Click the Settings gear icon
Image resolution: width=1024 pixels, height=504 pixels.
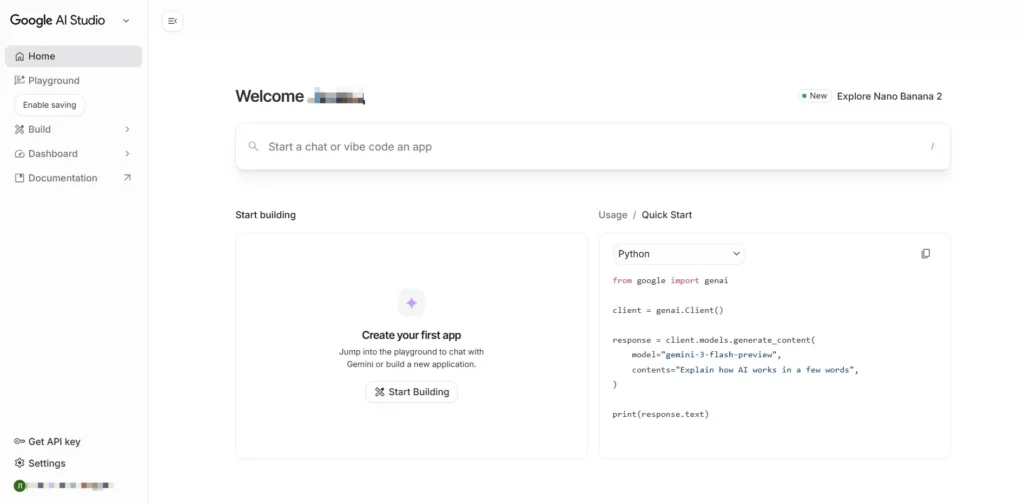click(20, 463)
